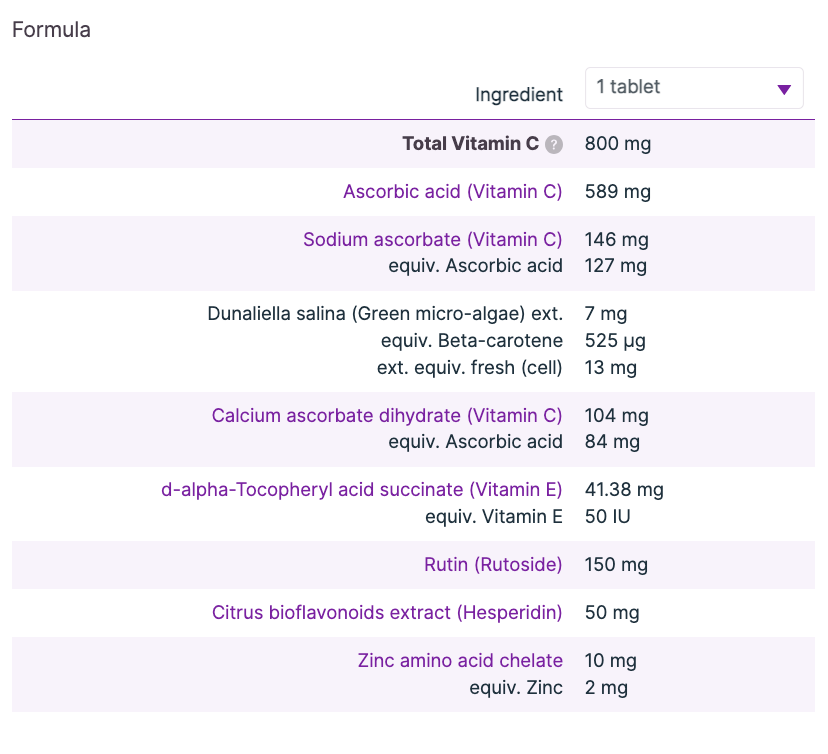Click the Ingredient column label
The height and width of the screenshot is (754, 828).
[x=518, y=95]
